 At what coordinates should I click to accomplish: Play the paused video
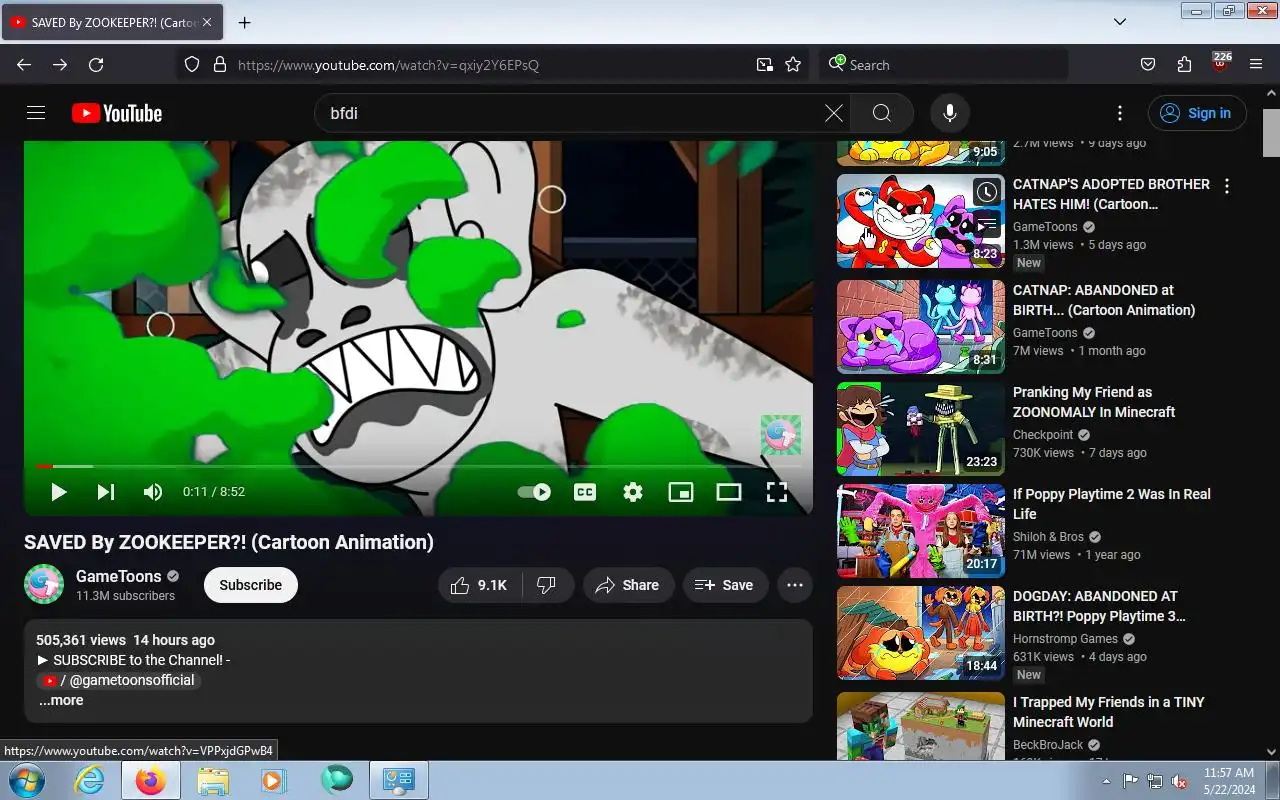(x=58, y=492)
